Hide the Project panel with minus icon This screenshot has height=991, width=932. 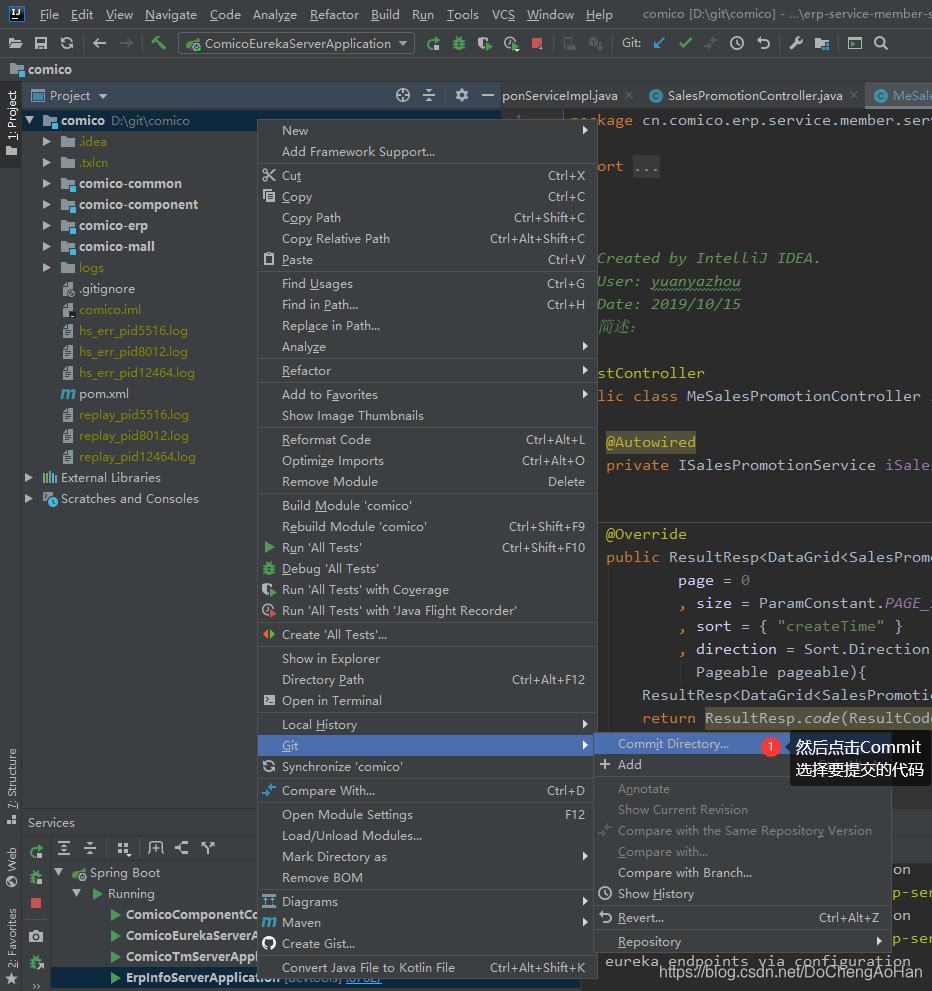pyautogui.click(x=487, y=95)
